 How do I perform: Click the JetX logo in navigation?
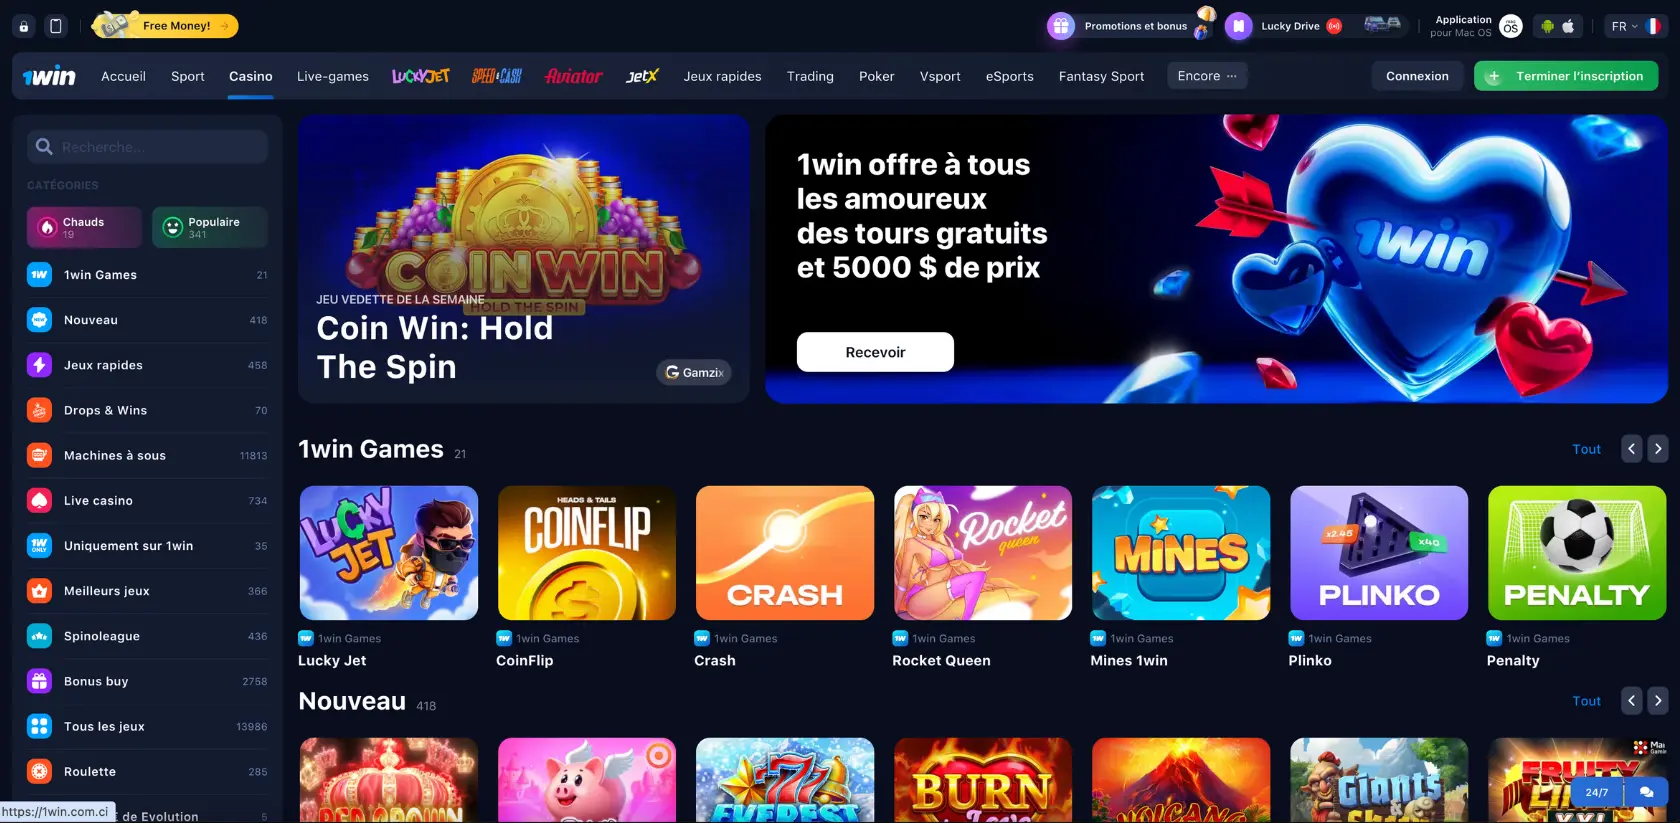(x=642, y=76)
